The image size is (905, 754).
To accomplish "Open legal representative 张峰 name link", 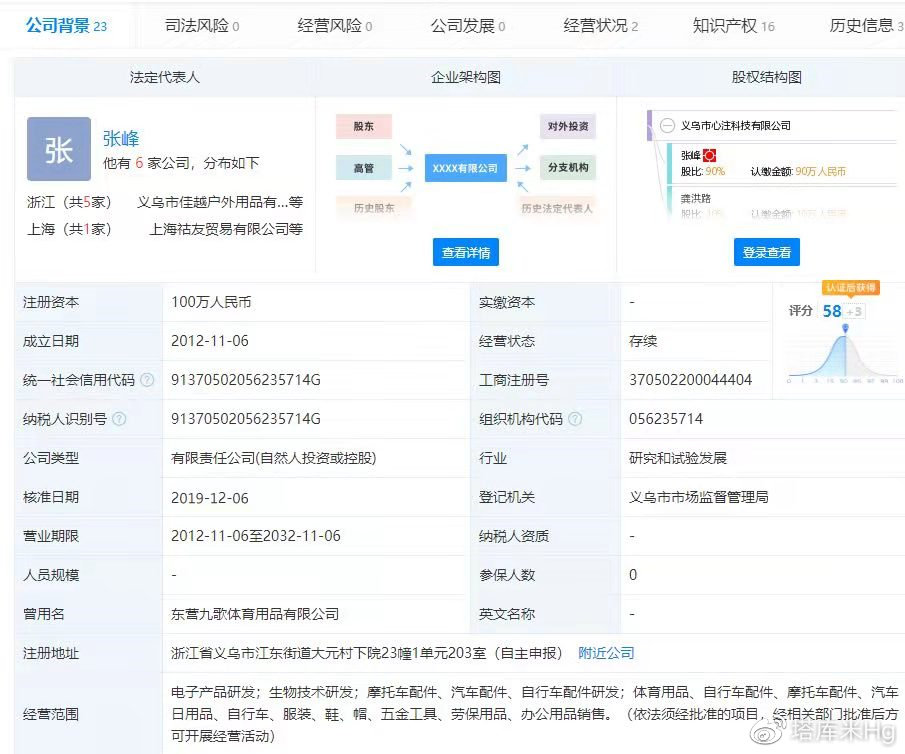I will 121,138.
